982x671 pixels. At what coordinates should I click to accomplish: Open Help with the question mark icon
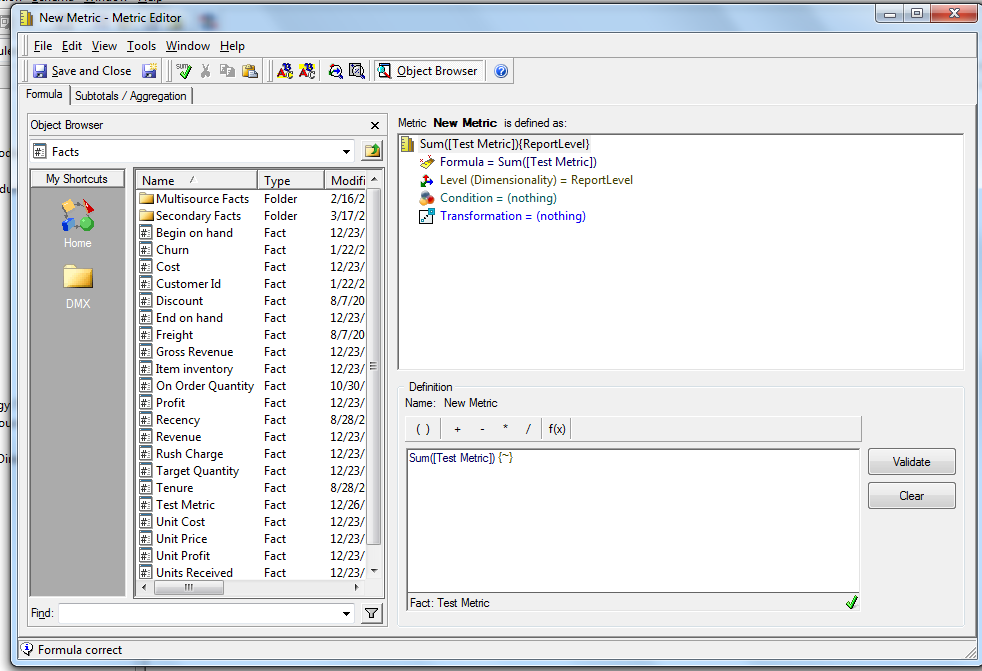coord(500,70)
